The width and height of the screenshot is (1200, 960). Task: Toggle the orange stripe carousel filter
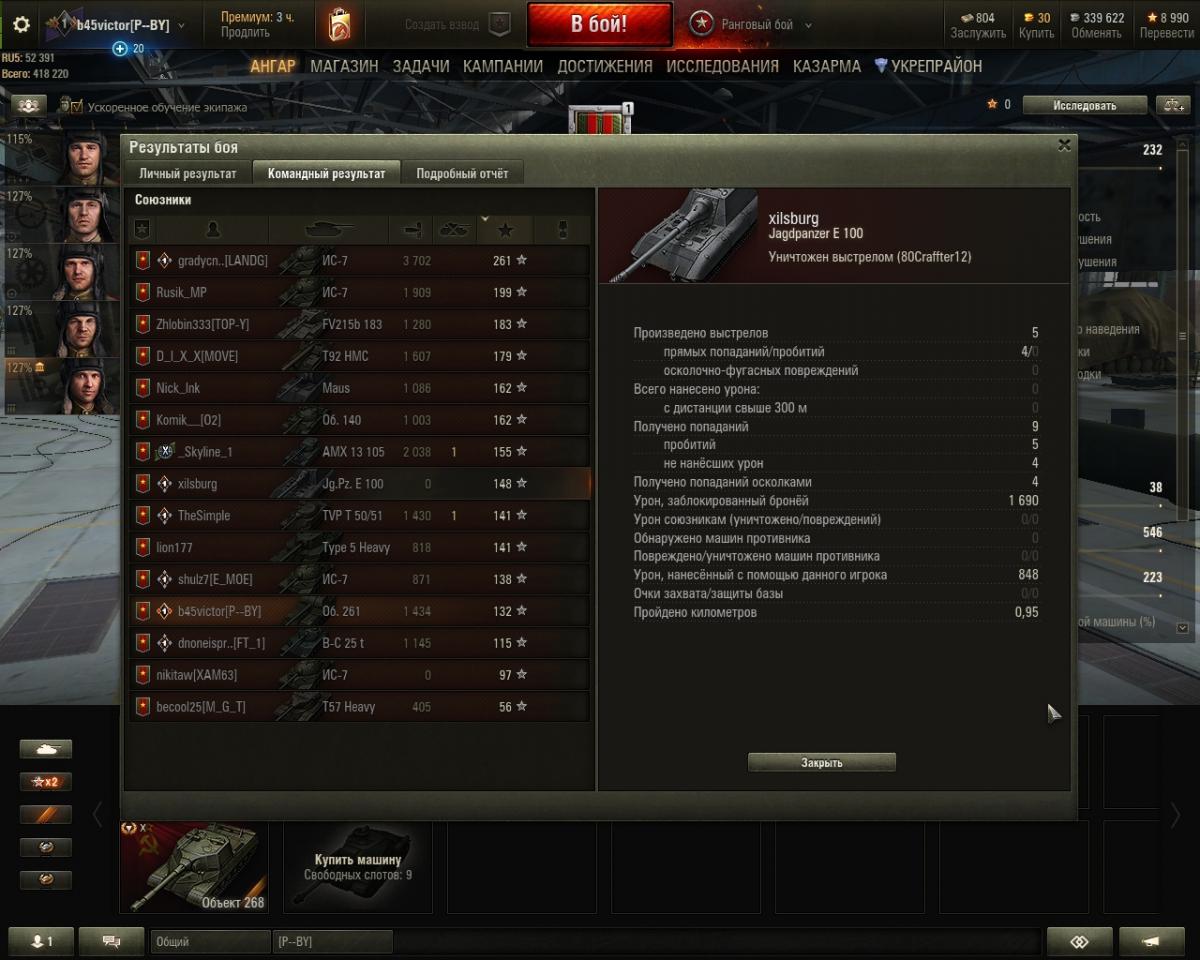click(46, 815)
